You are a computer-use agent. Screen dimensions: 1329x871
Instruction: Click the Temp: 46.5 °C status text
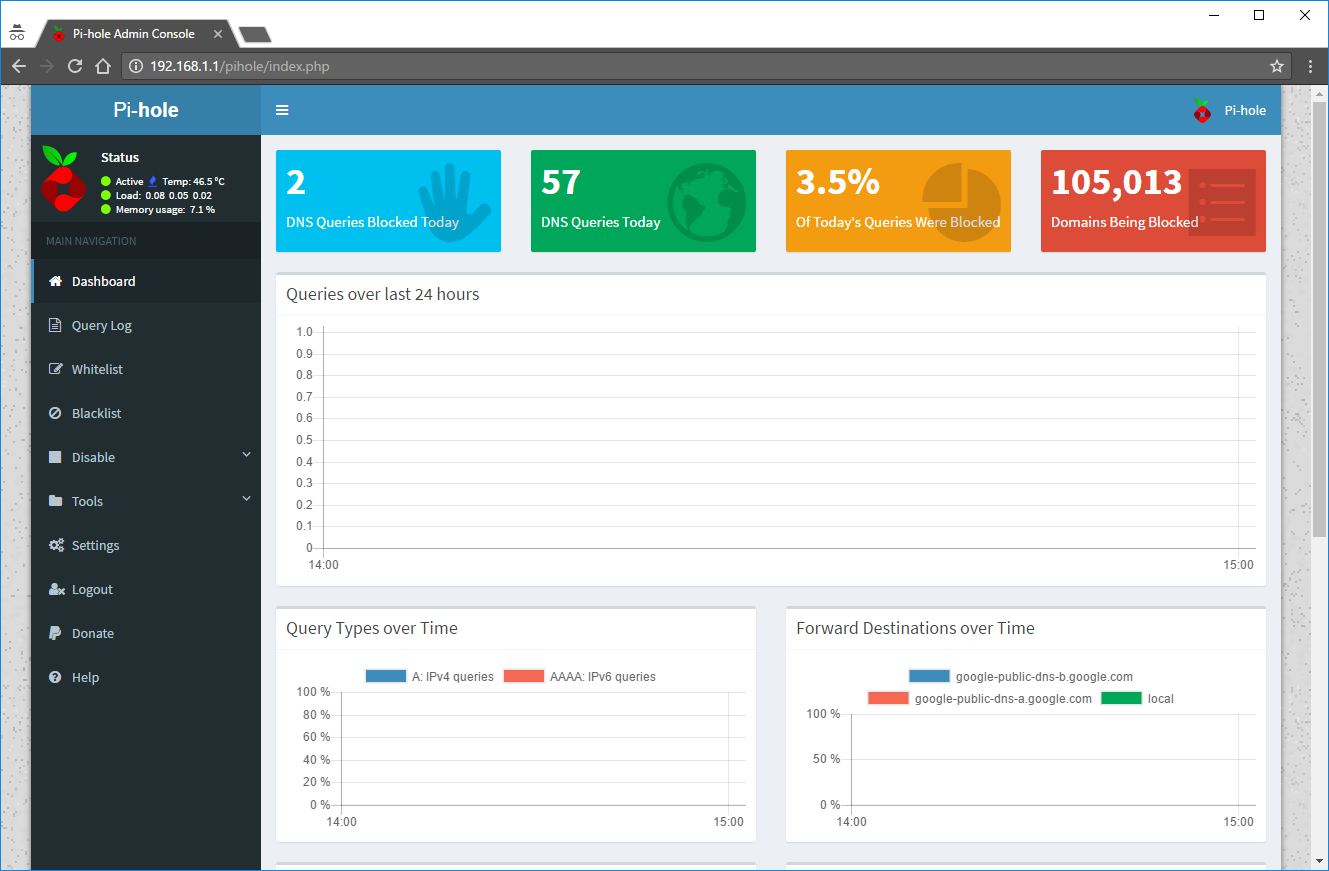pyautogui.click(x=194, y=181)
